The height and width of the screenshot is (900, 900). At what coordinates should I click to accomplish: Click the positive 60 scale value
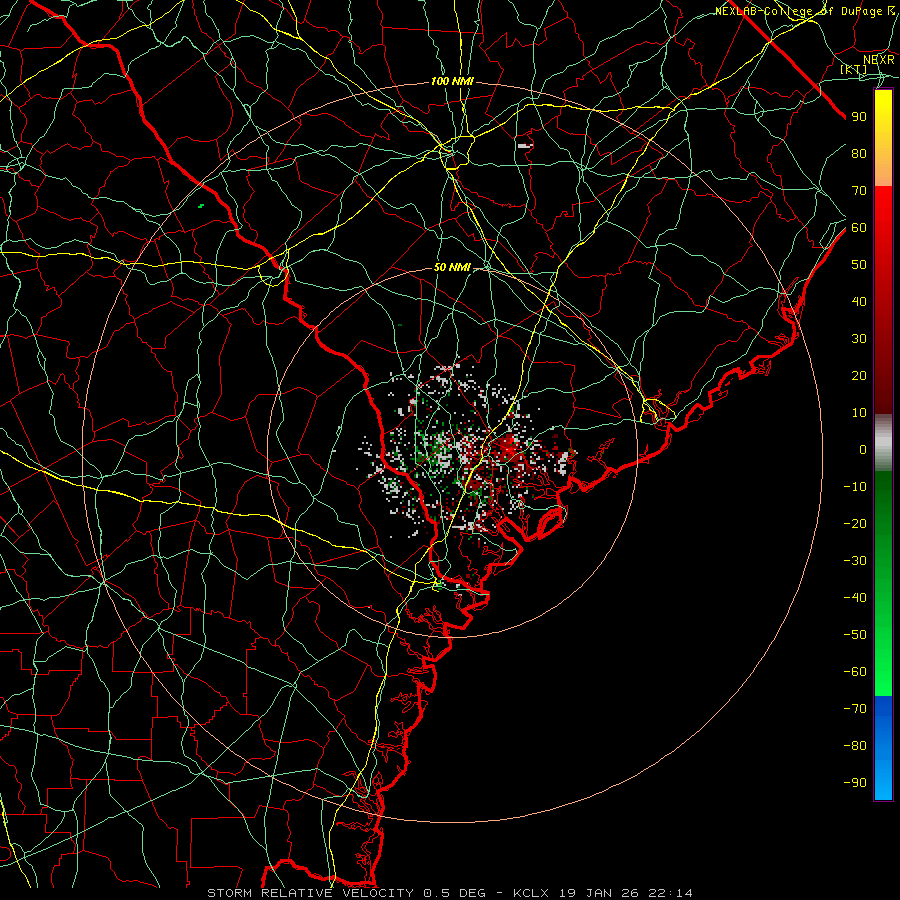pos(859,227)
